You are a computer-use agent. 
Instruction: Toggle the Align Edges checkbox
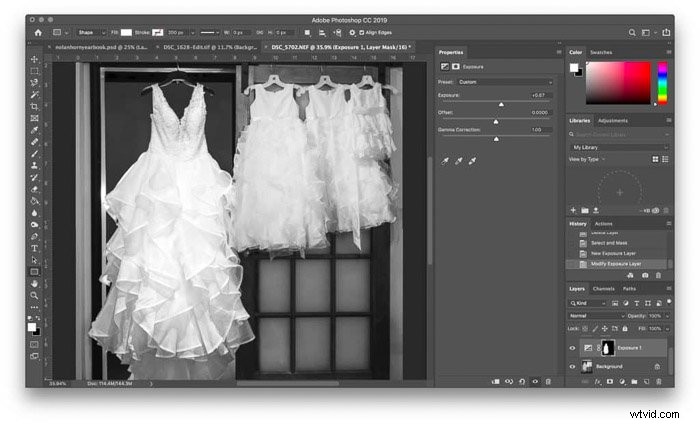point(362,33)
